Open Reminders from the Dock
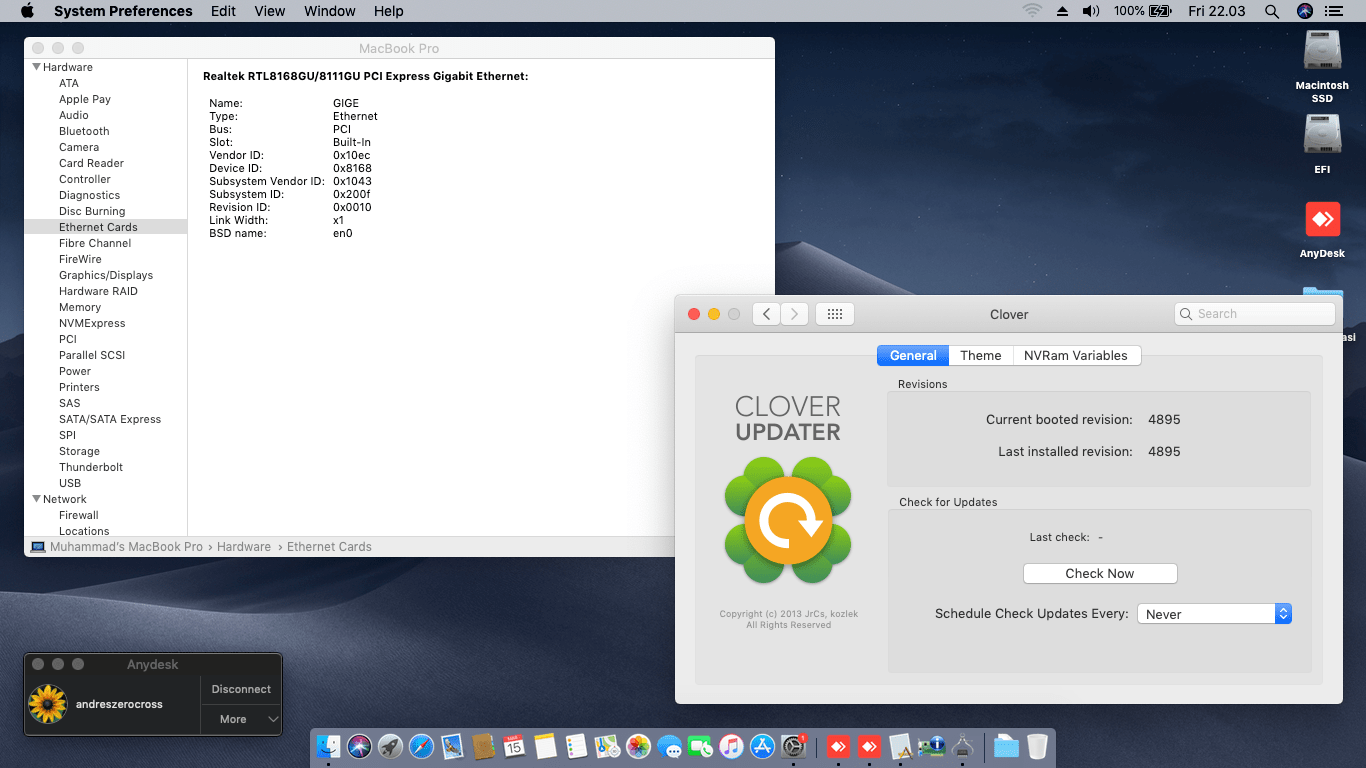1366x768 pixels. point(576,746)
